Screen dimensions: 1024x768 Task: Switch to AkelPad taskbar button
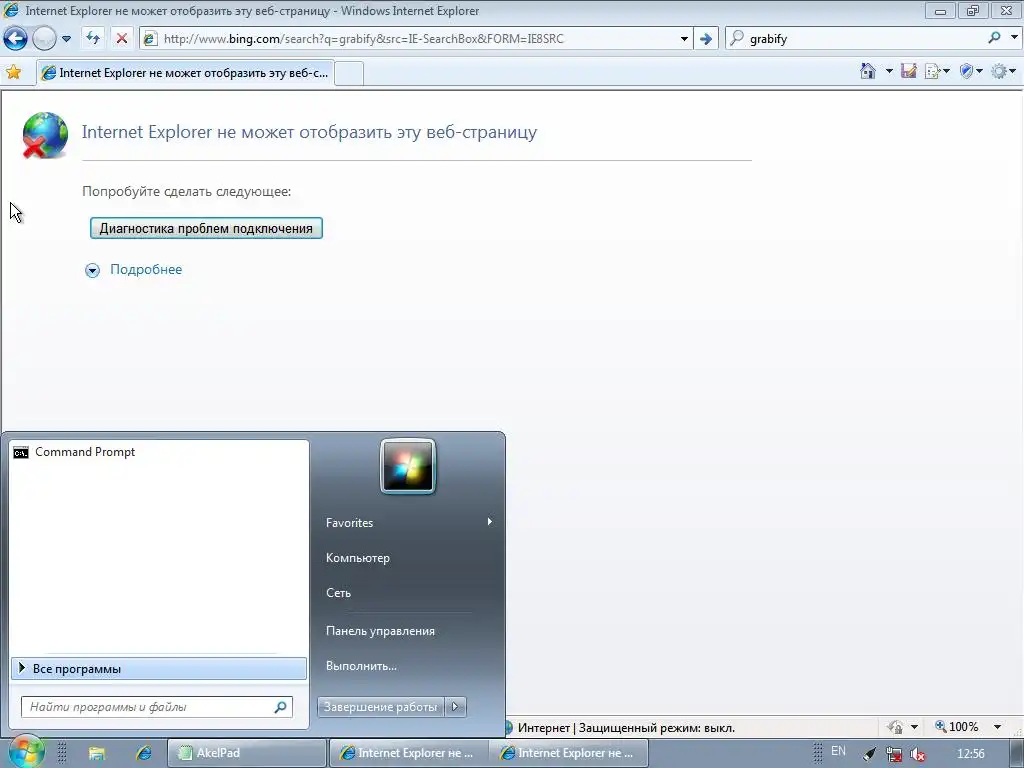tap(246, 753)
